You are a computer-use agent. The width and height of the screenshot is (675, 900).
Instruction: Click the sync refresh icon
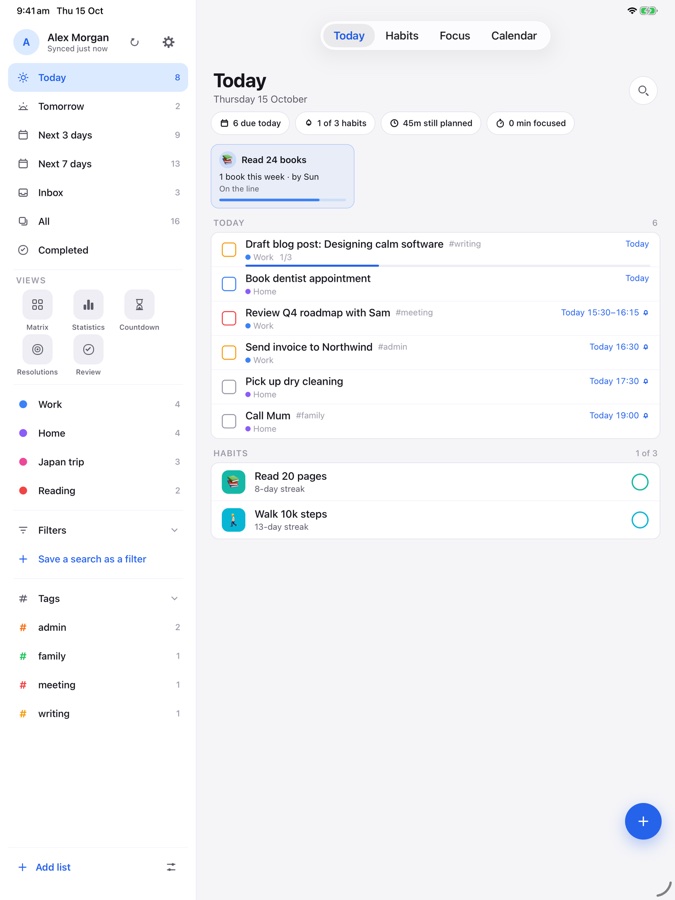pos(134,42)
